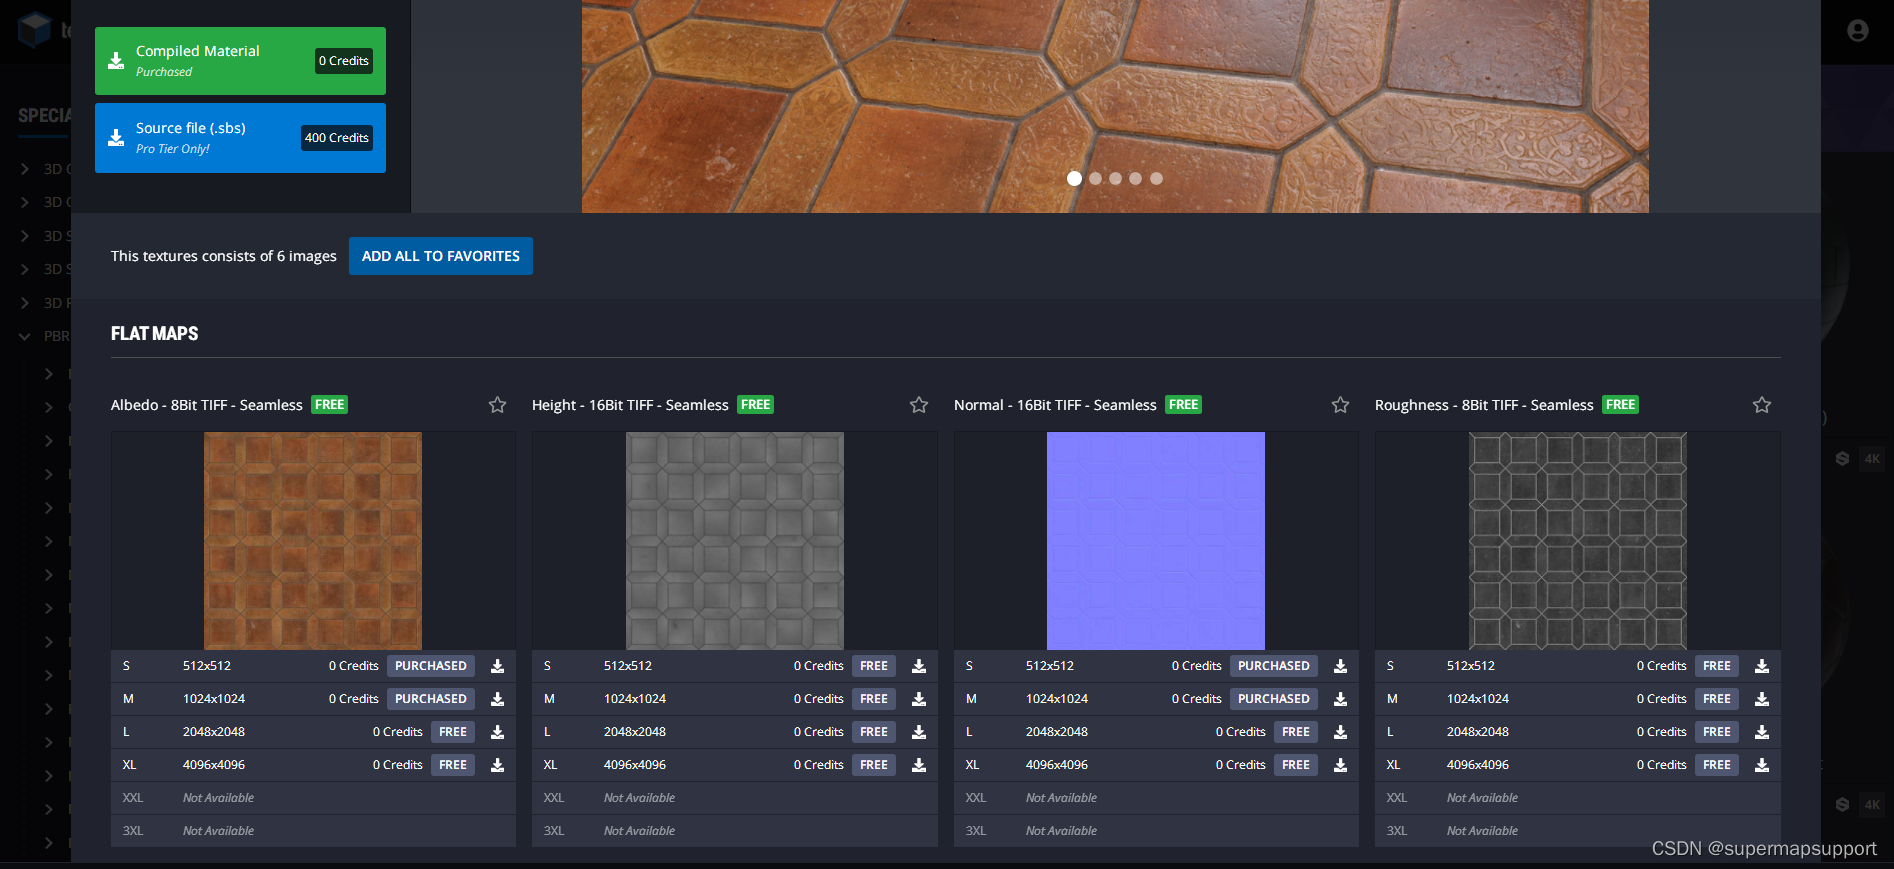Click FREE badge for Roughness 4096x4096

click(1717, 765)
